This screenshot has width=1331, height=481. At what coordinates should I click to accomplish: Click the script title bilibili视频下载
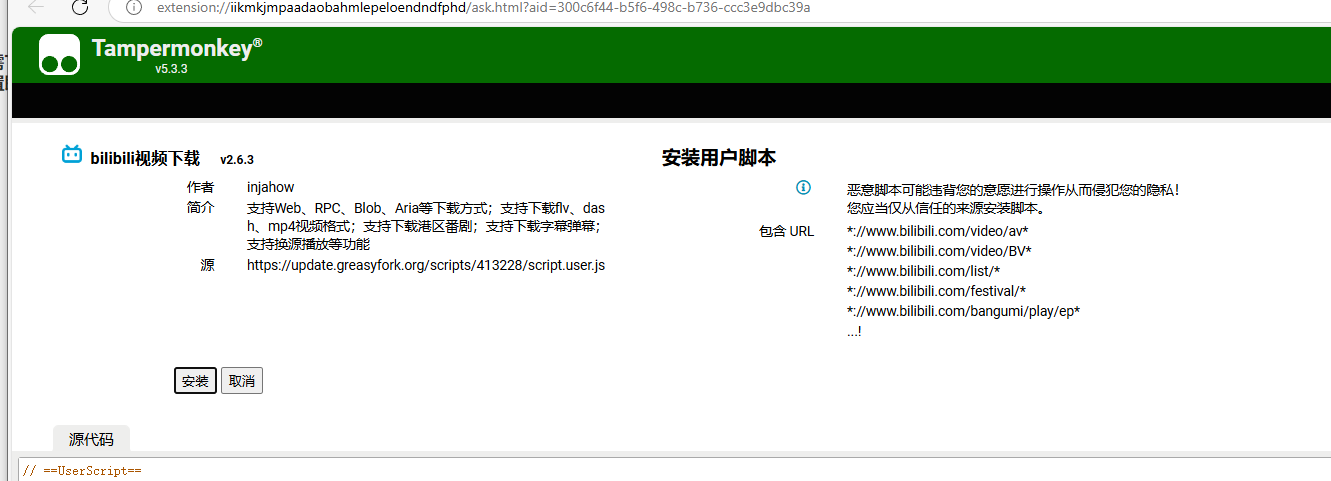coord(145,158)
